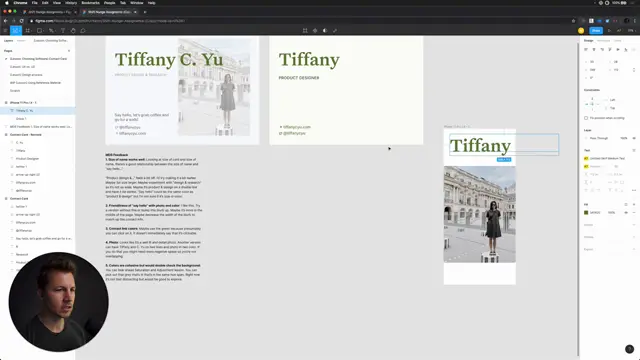The image size is (640, 360).
Task: Click align horizontal centers icon
Action: pos(594,49)
